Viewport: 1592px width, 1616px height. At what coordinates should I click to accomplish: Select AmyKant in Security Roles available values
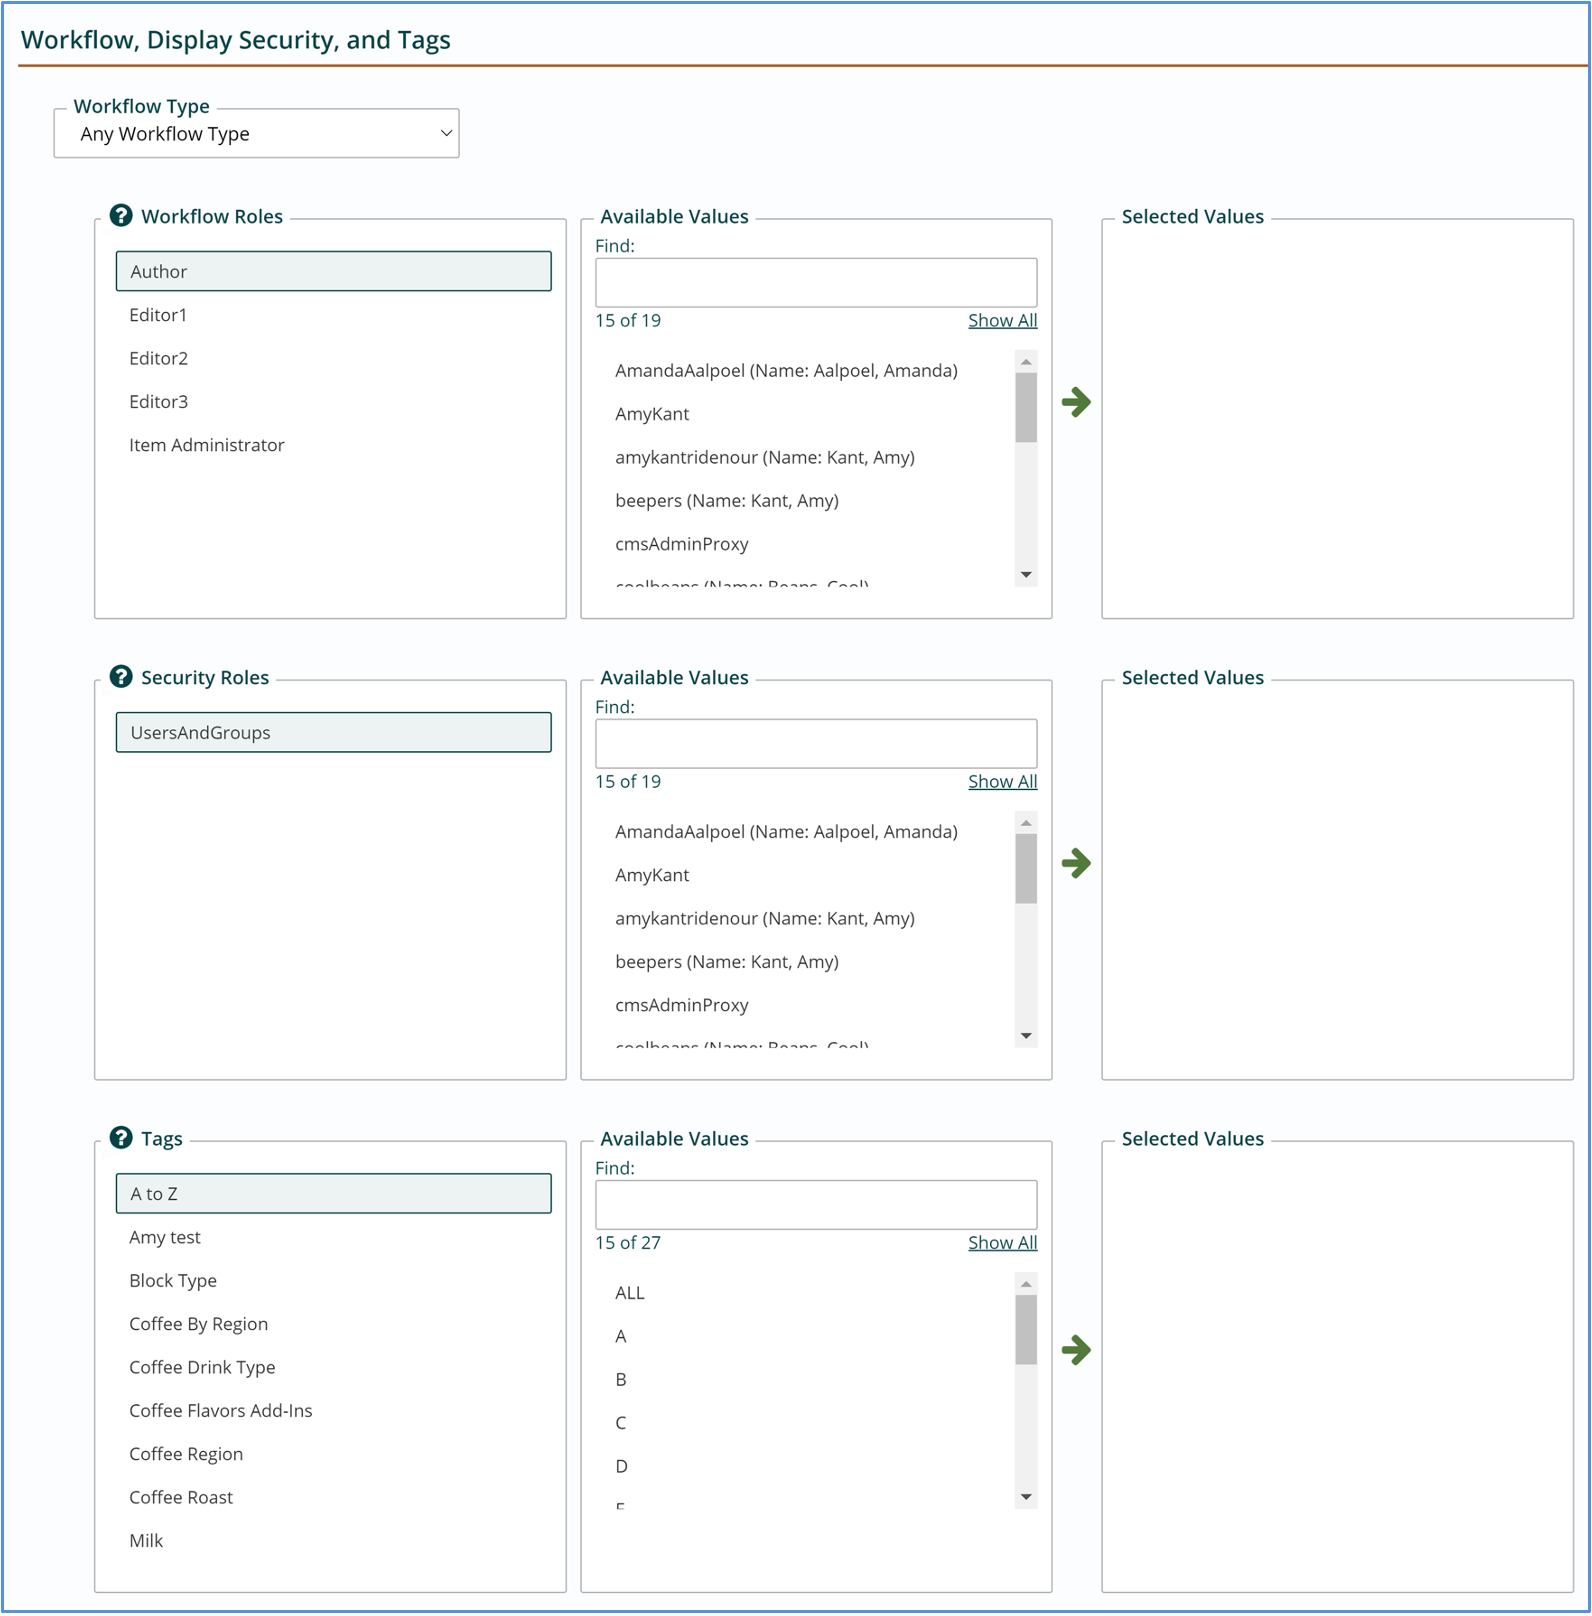[652, 875]
